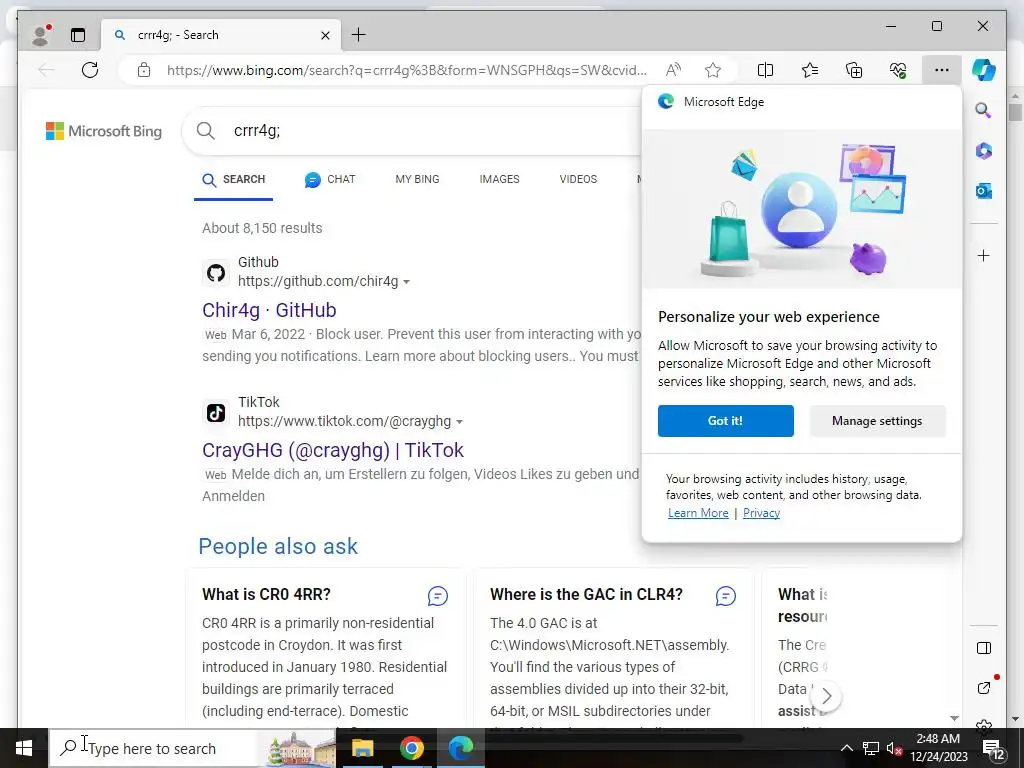1024x768 pixels.
Task: Open File Explorer from taskbar
Action: 362,748
